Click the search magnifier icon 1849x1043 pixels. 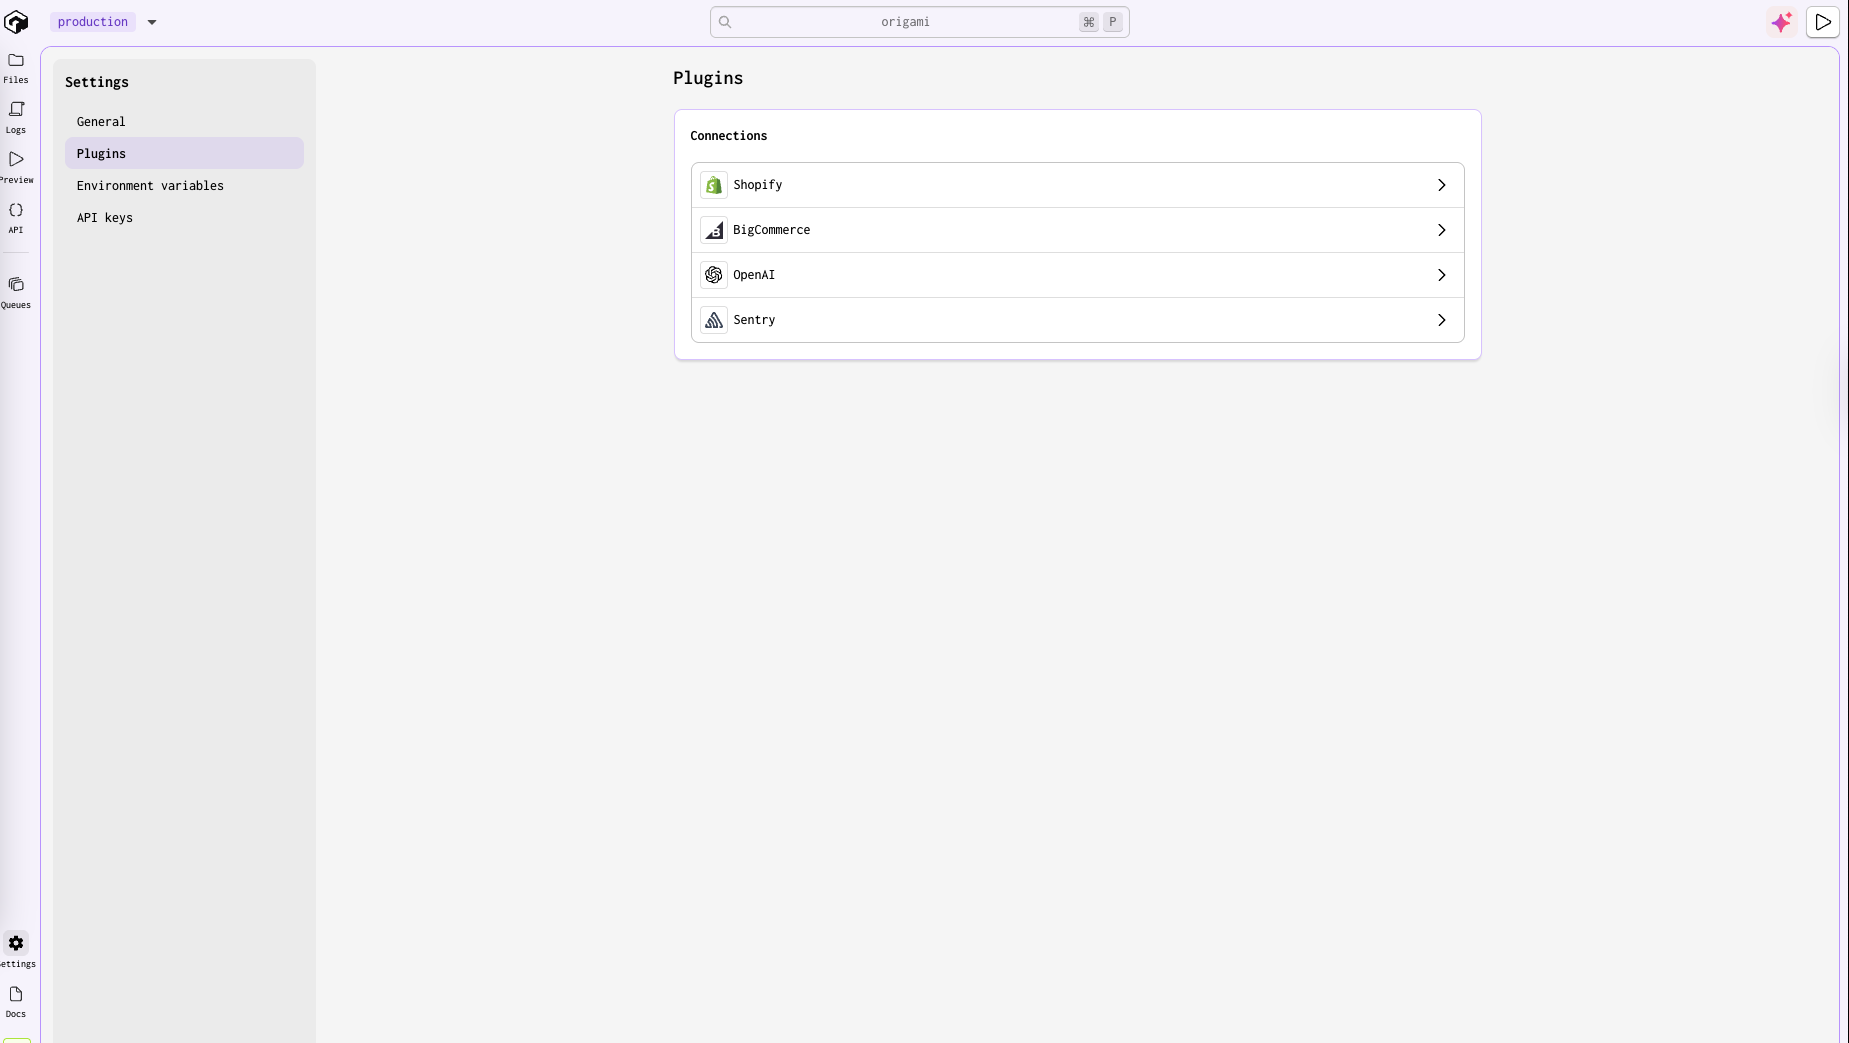(x=725, y=22)
